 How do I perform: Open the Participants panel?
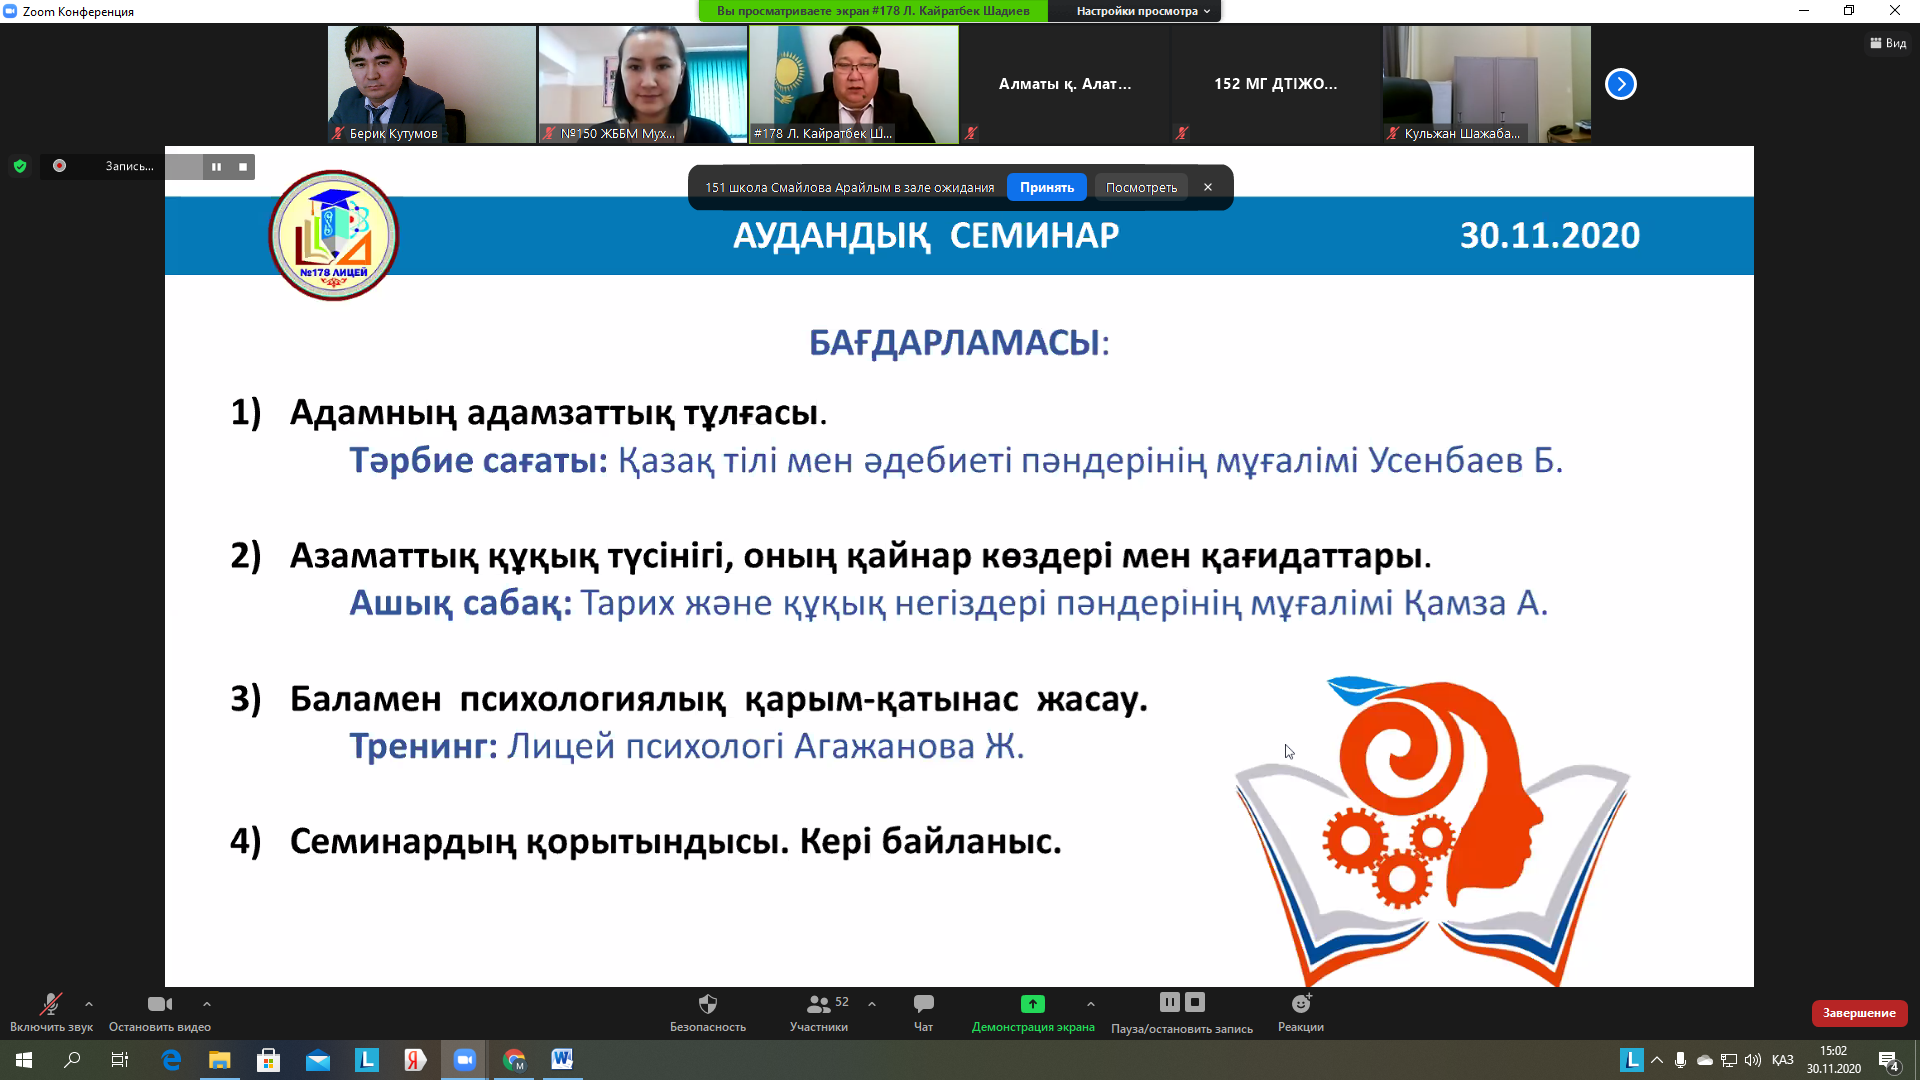[819, 1005]
